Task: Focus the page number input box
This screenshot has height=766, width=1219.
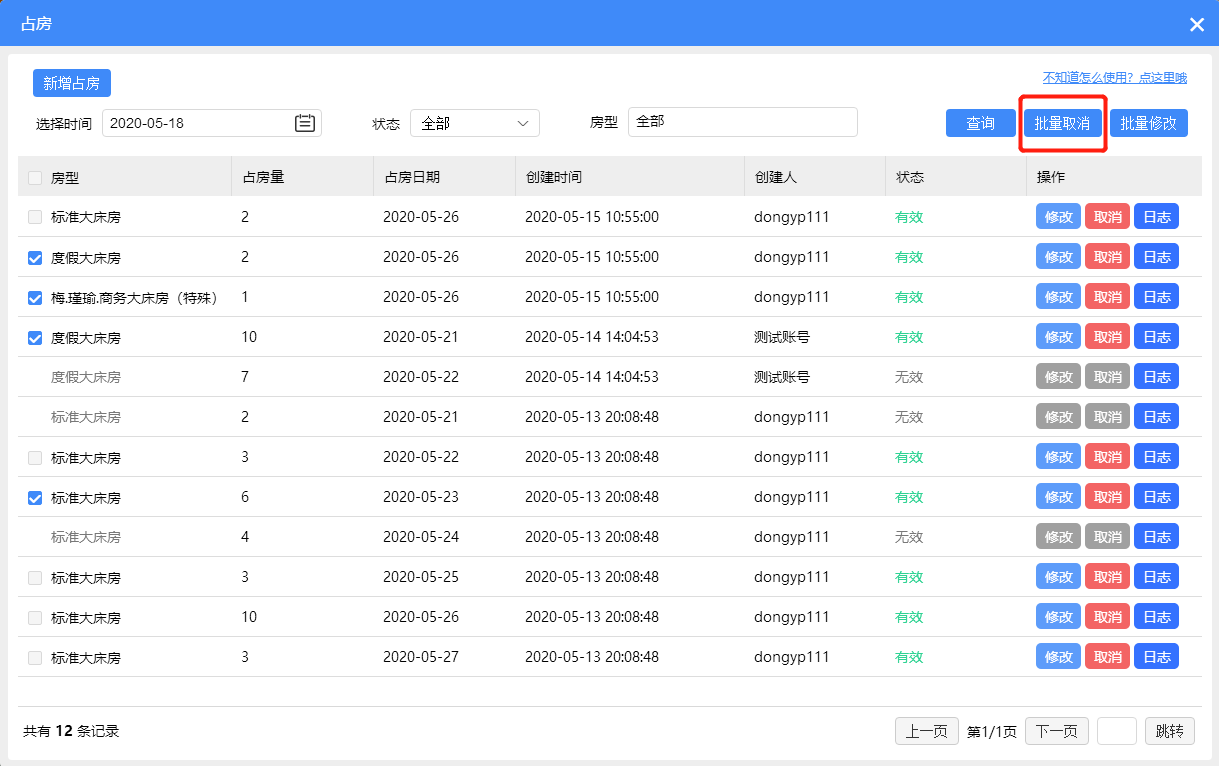Action: [x=1117, y=731]
